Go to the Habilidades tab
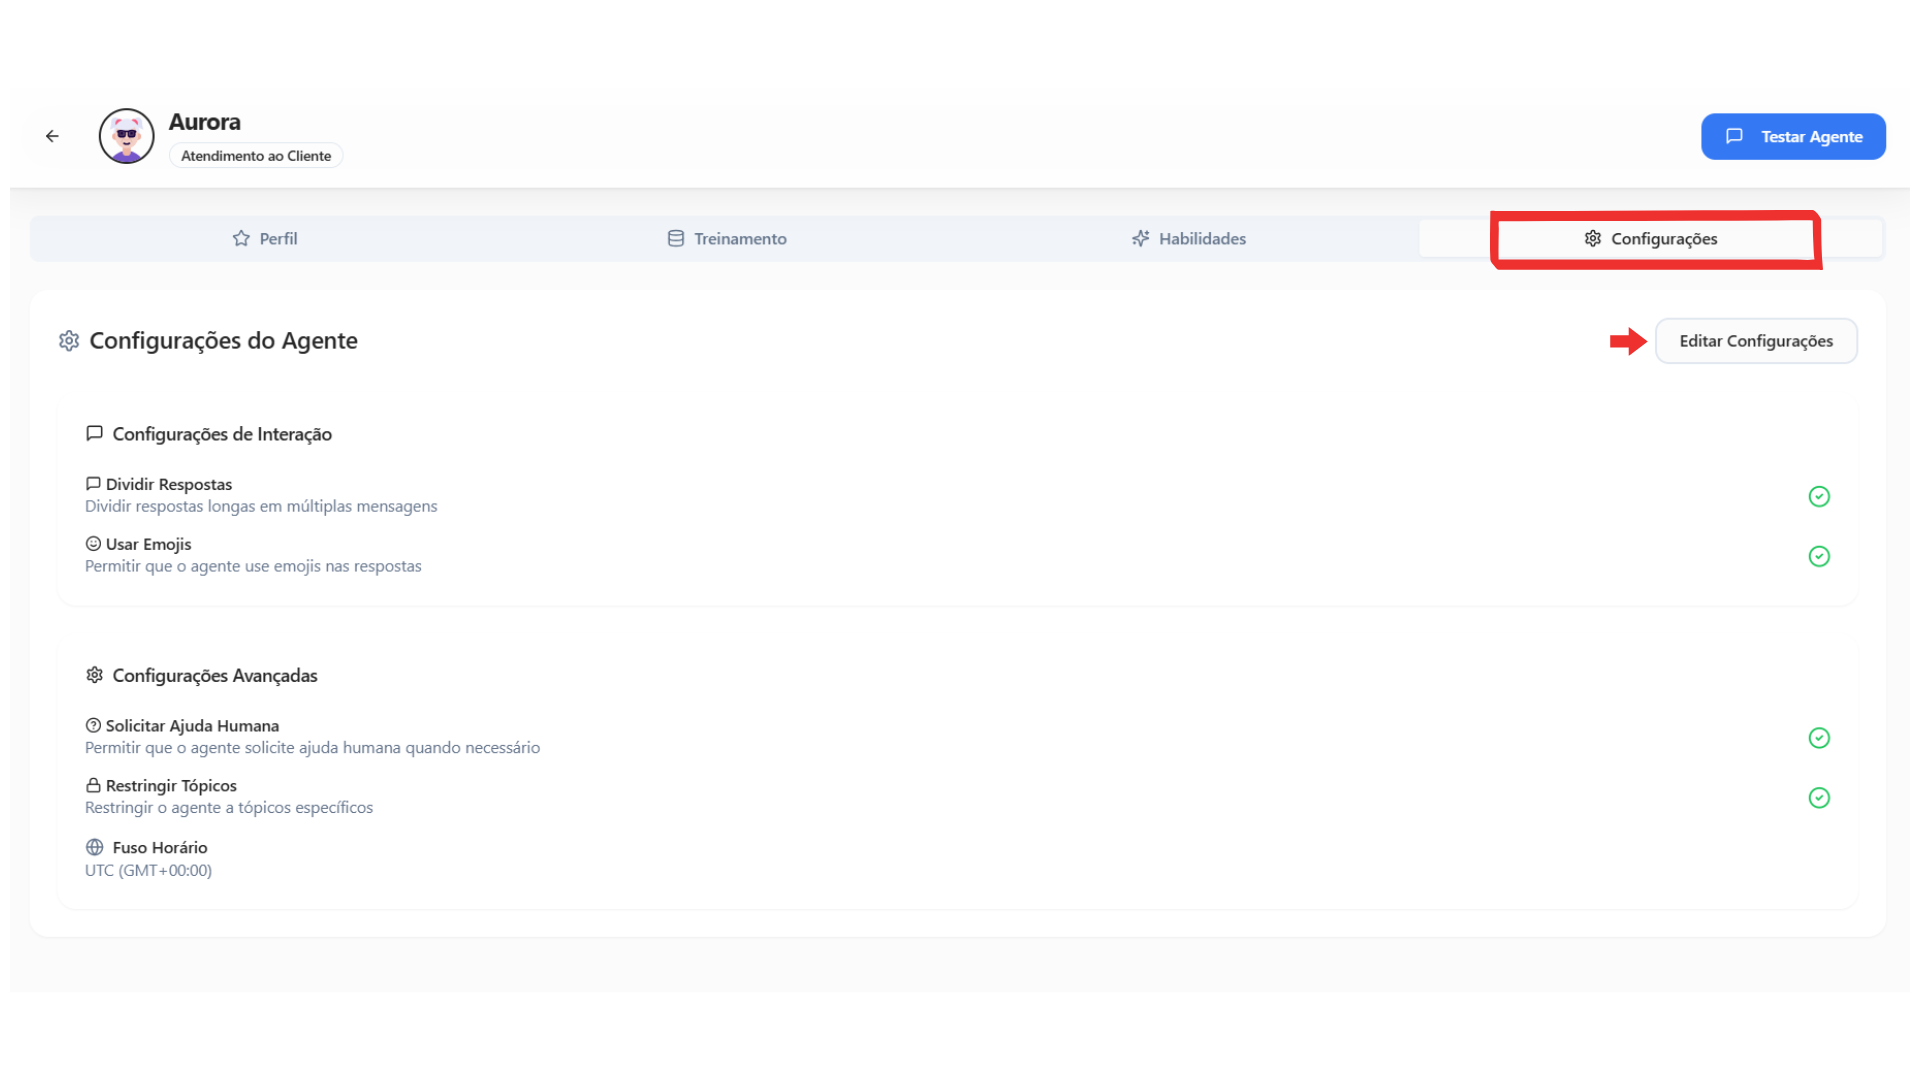Image resolution: width=1920 pixels, height=1080 pixels. 1189,239
